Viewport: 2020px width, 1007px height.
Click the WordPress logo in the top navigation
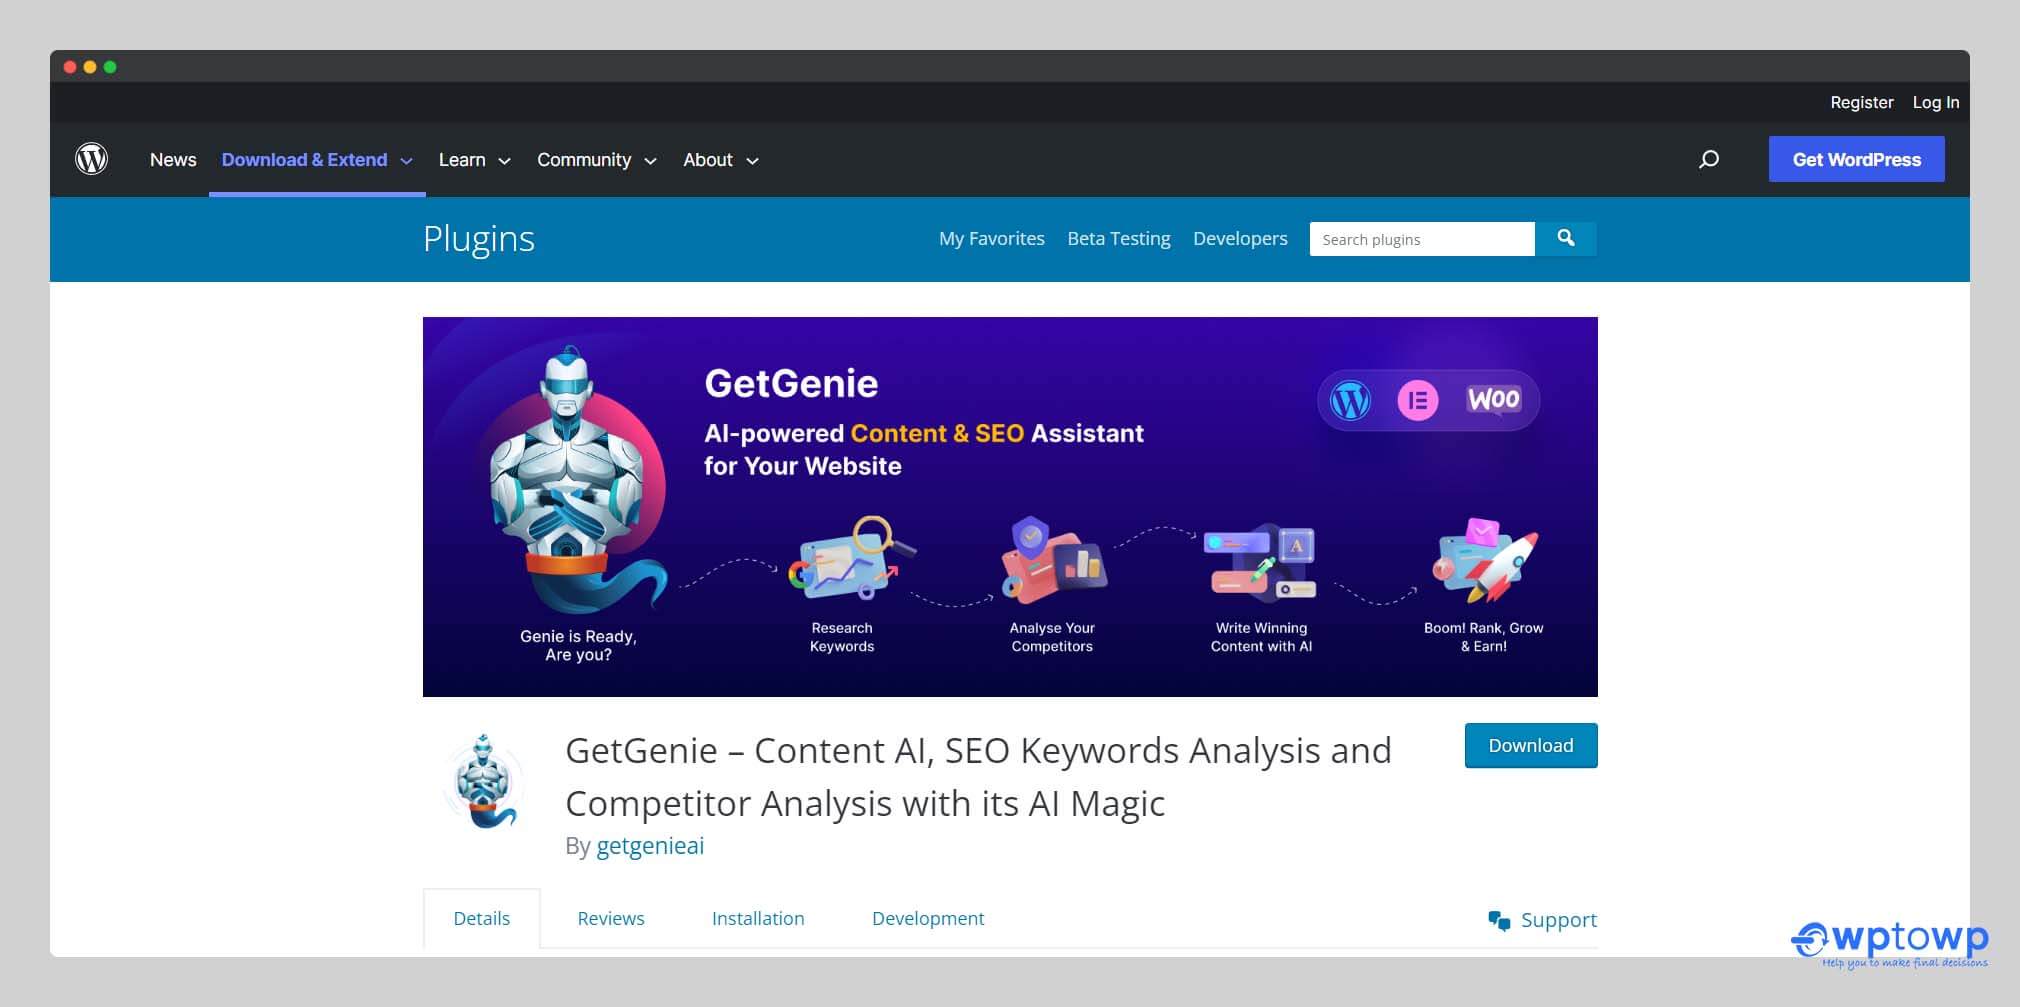click(91, 158)
